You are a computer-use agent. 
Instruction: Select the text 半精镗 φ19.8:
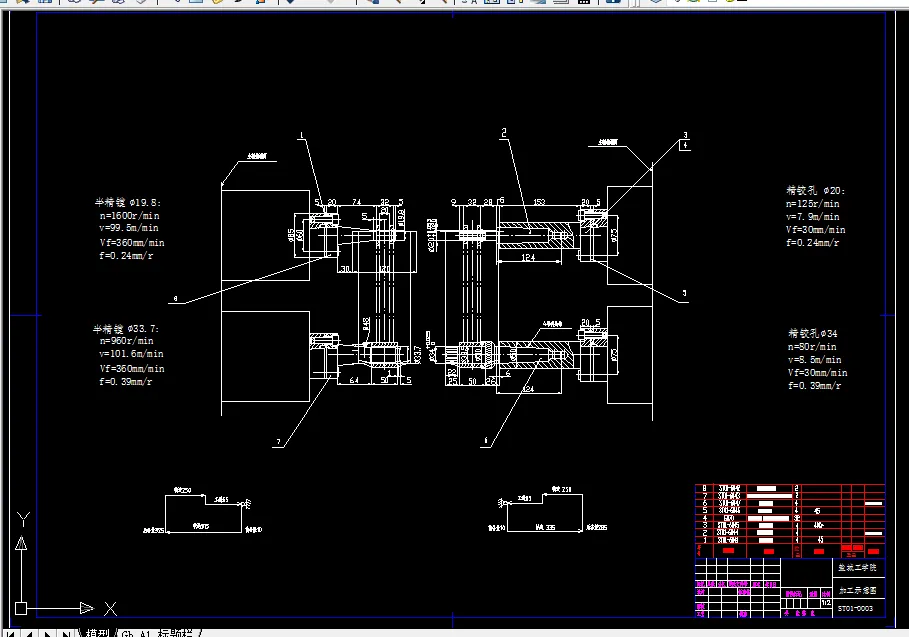click(x=128, y=202)
